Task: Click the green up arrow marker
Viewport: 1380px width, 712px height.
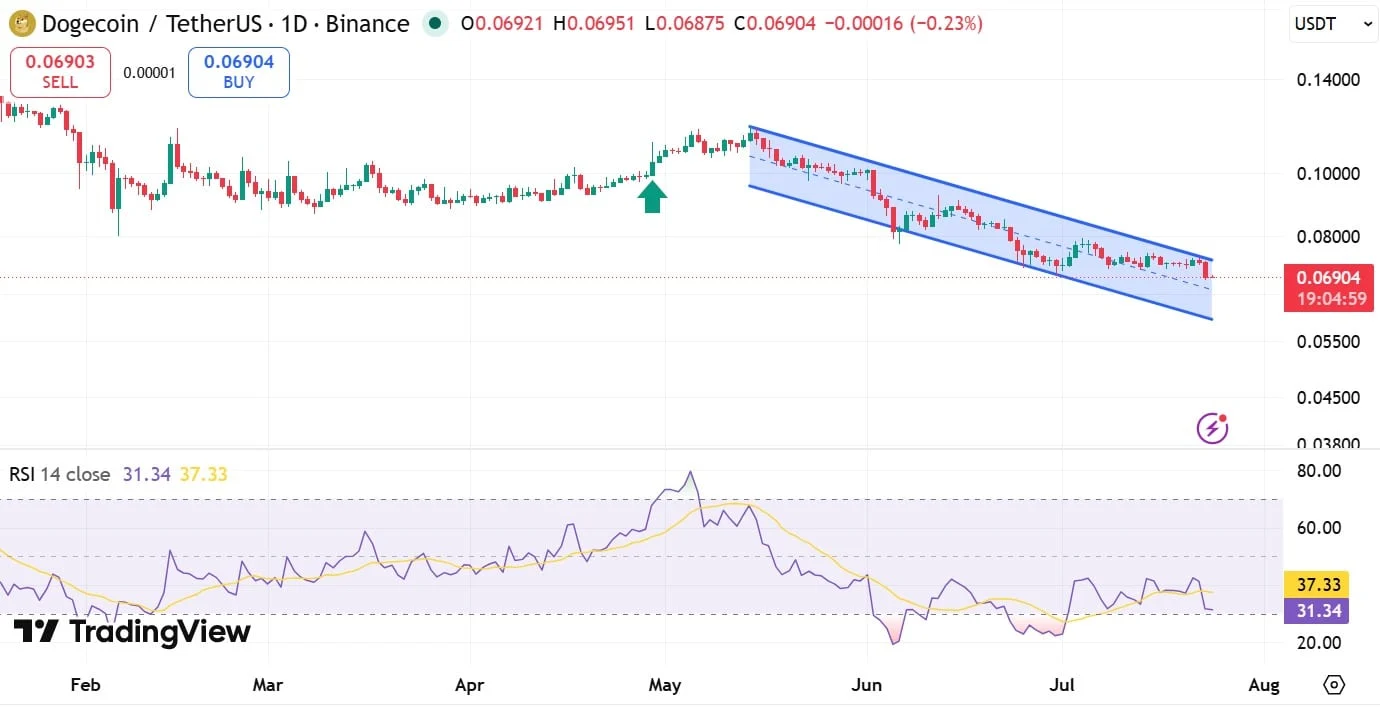Action: (652, 197)
